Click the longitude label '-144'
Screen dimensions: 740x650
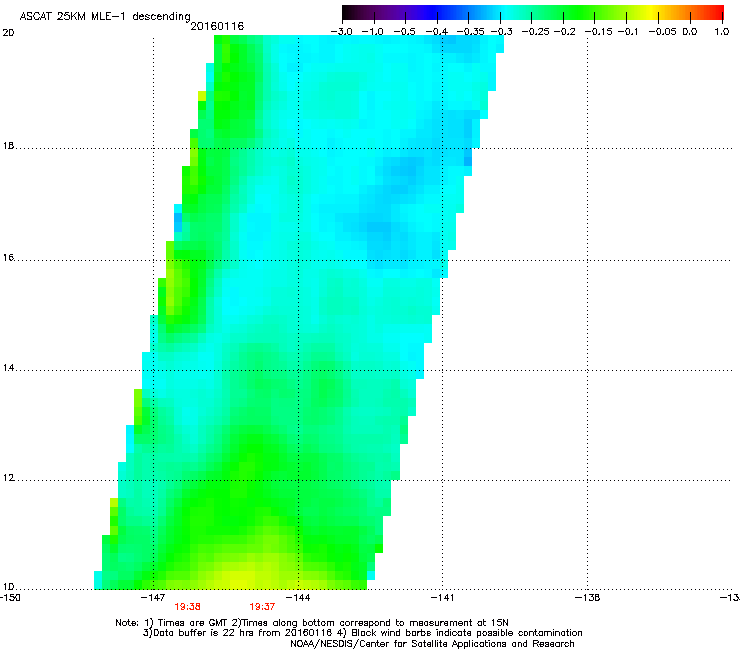[x=298, y=598]
